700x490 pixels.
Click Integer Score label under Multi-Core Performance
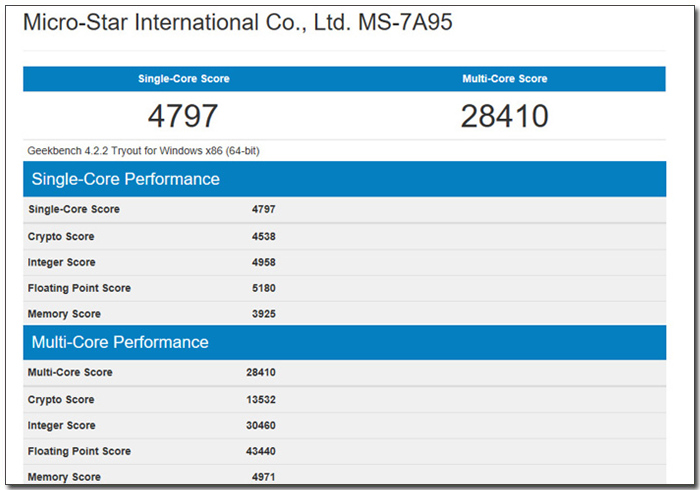point(61,426)
